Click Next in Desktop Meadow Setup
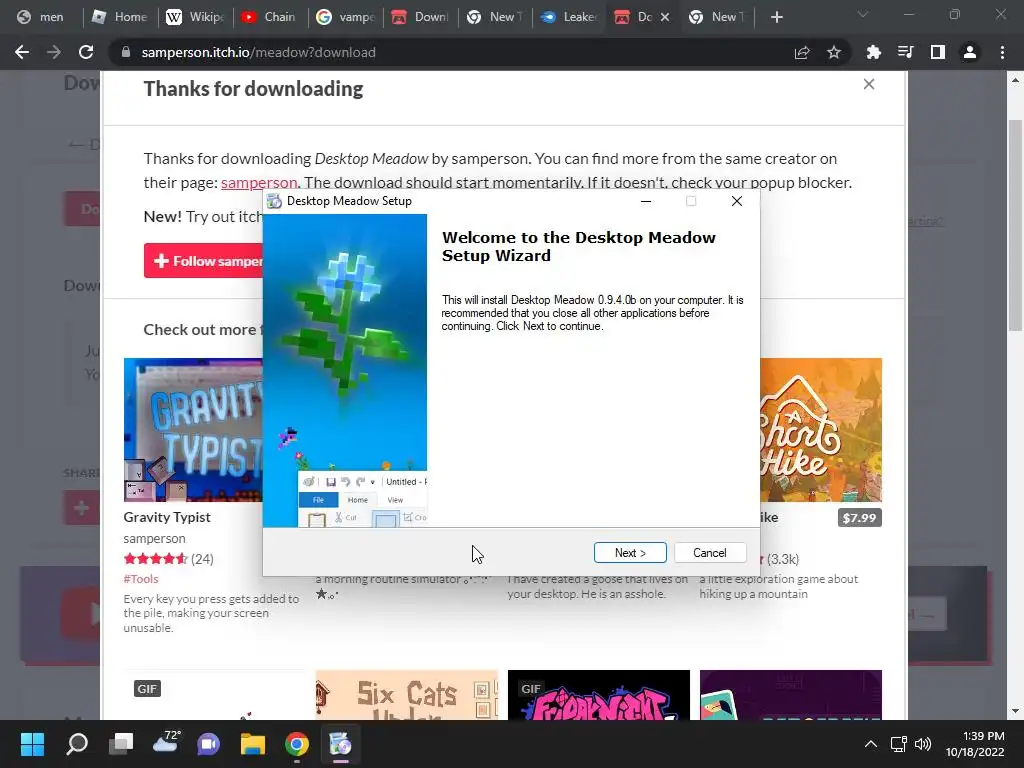Image resolution: width=1024 pixels, height=768 pixels. pyautogui.click(x=630, y=552)
